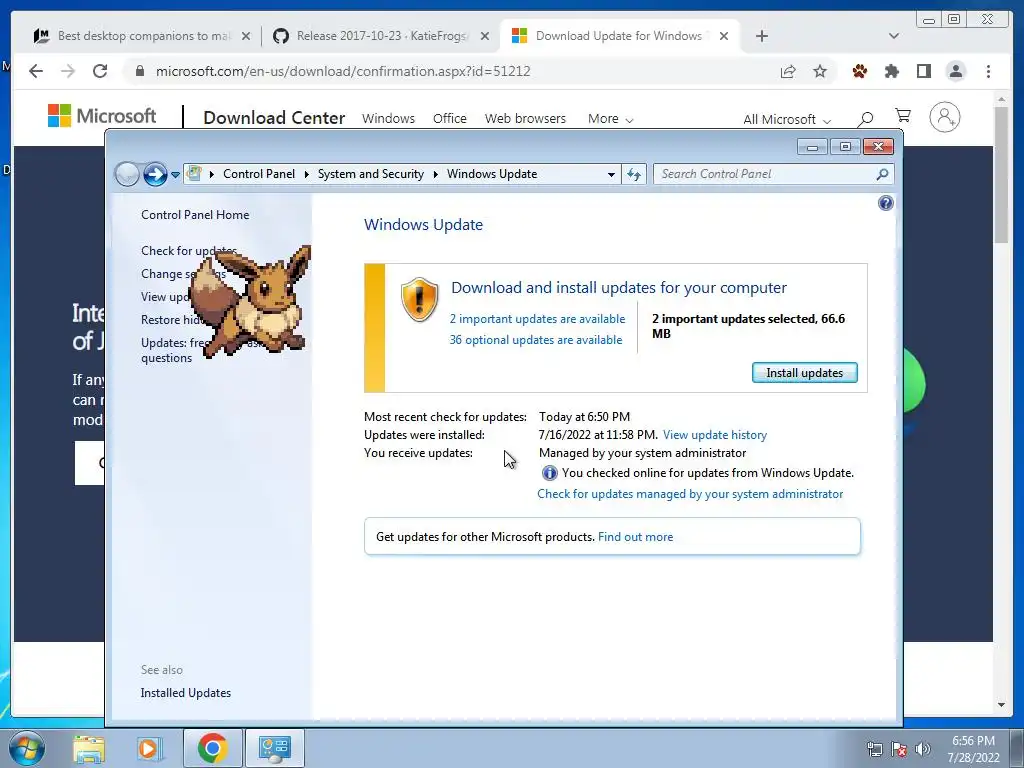The image size is (1024, 768).
Task: Refresh the Control Panel address bar
Action: click(x=634, y=174)
